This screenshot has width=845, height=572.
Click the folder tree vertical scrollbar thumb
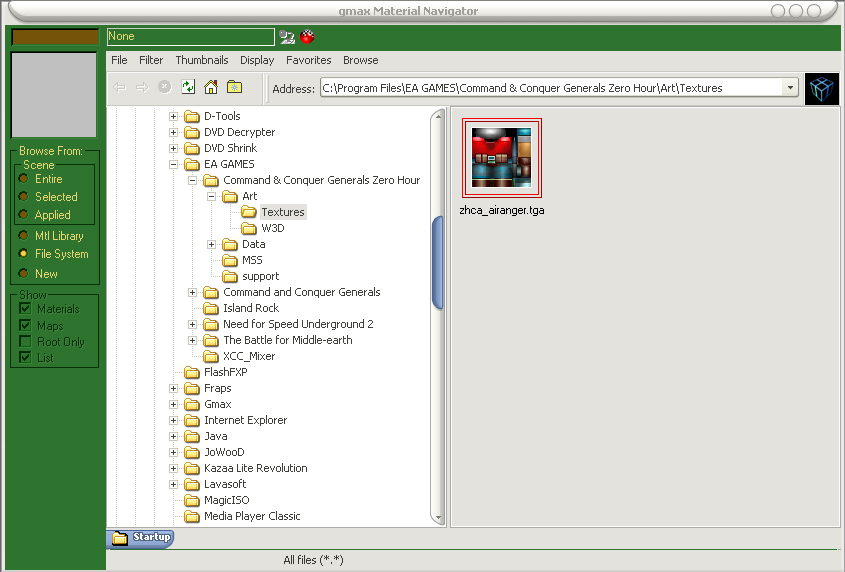(438, 263)
